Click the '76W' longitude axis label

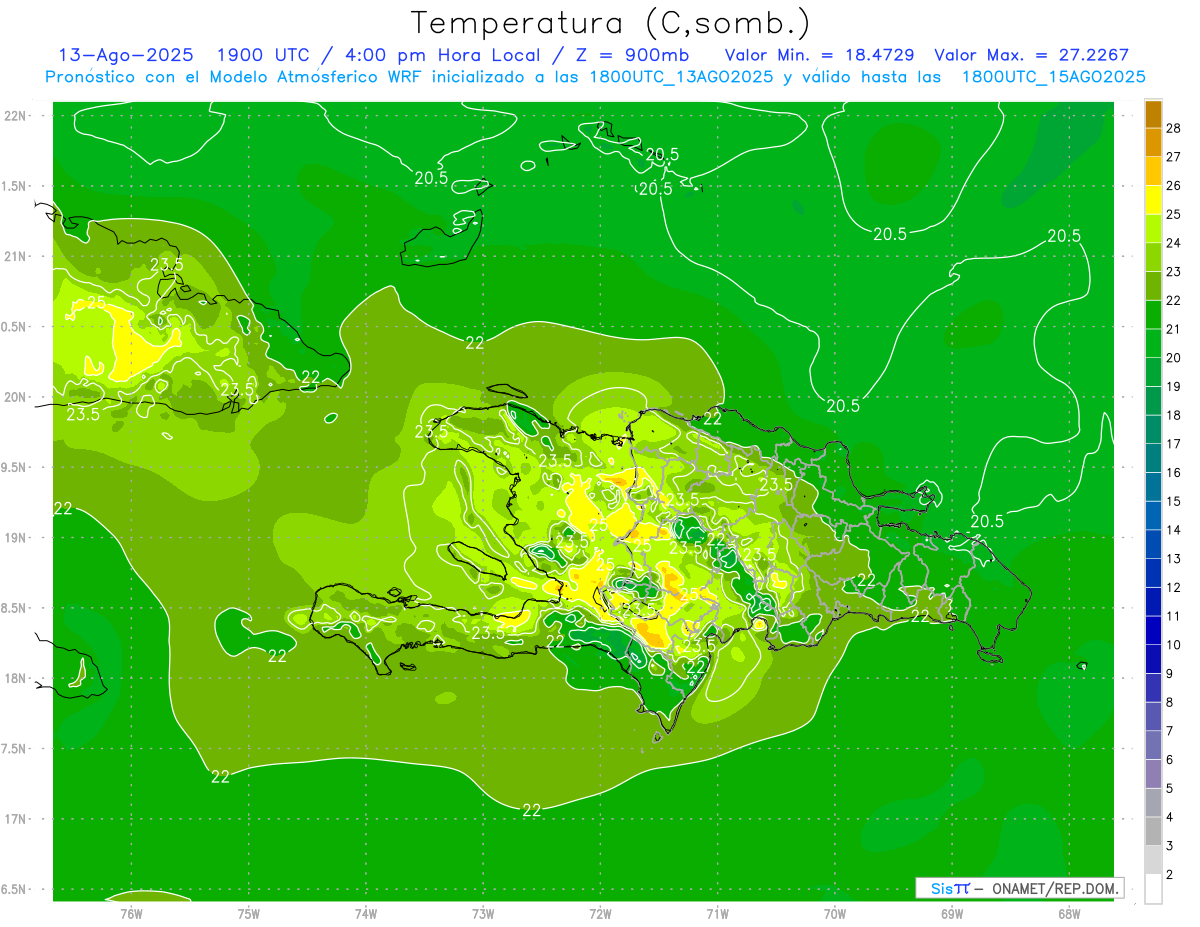(131, 913)
